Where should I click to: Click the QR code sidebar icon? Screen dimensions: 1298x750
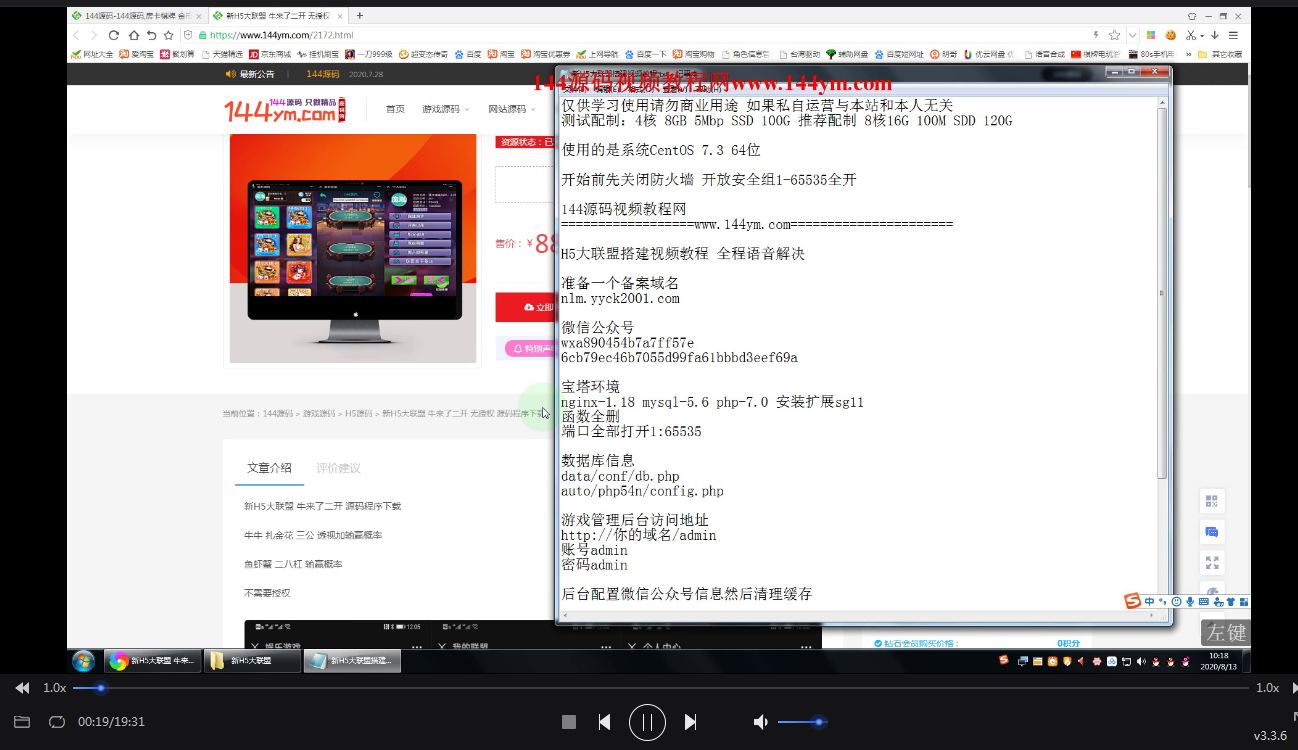click(1211, 501)
